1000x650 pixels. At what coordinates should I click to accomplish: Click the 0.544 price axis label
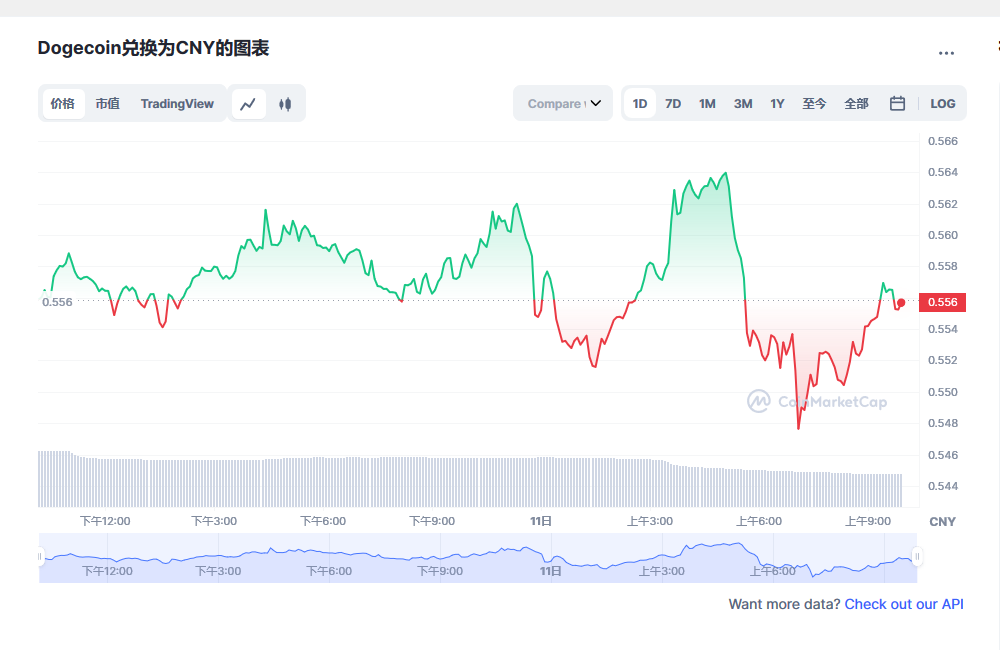click(x=943, y=486)
